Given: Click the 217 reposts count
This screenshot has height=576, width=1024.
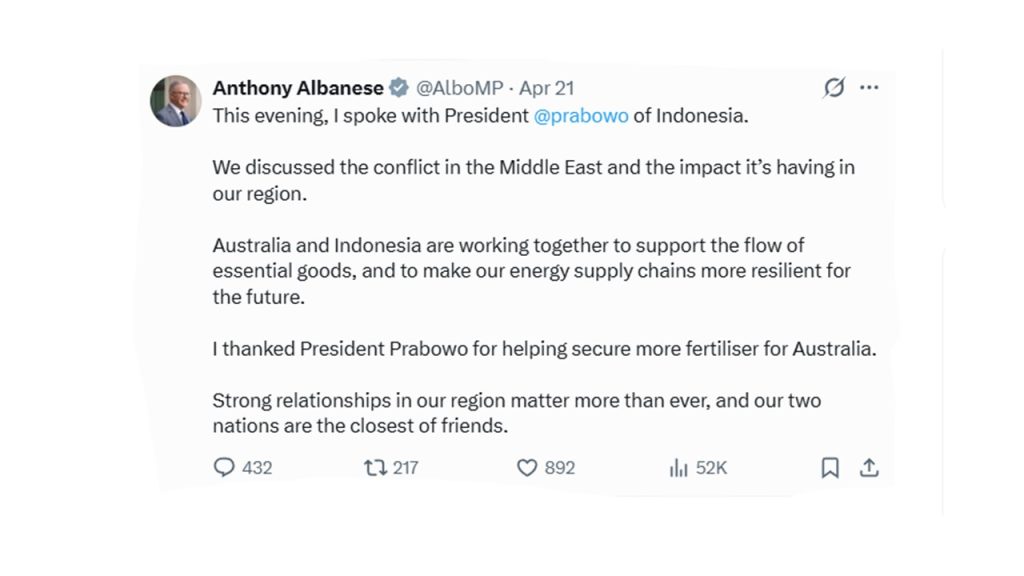Looking at the screenshot, I should click(x=405, y=467).
